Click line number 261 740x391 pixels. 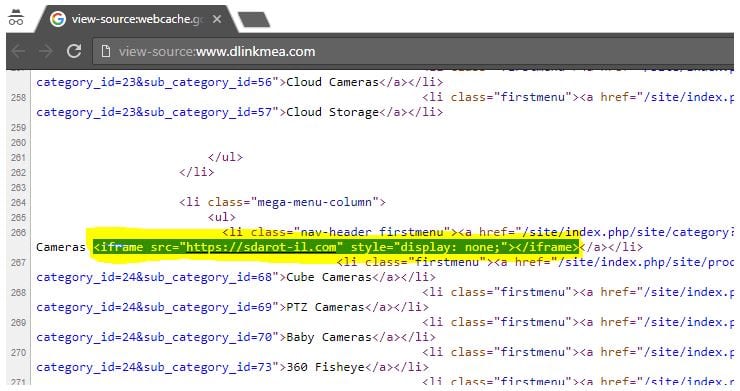pos(18,158)
